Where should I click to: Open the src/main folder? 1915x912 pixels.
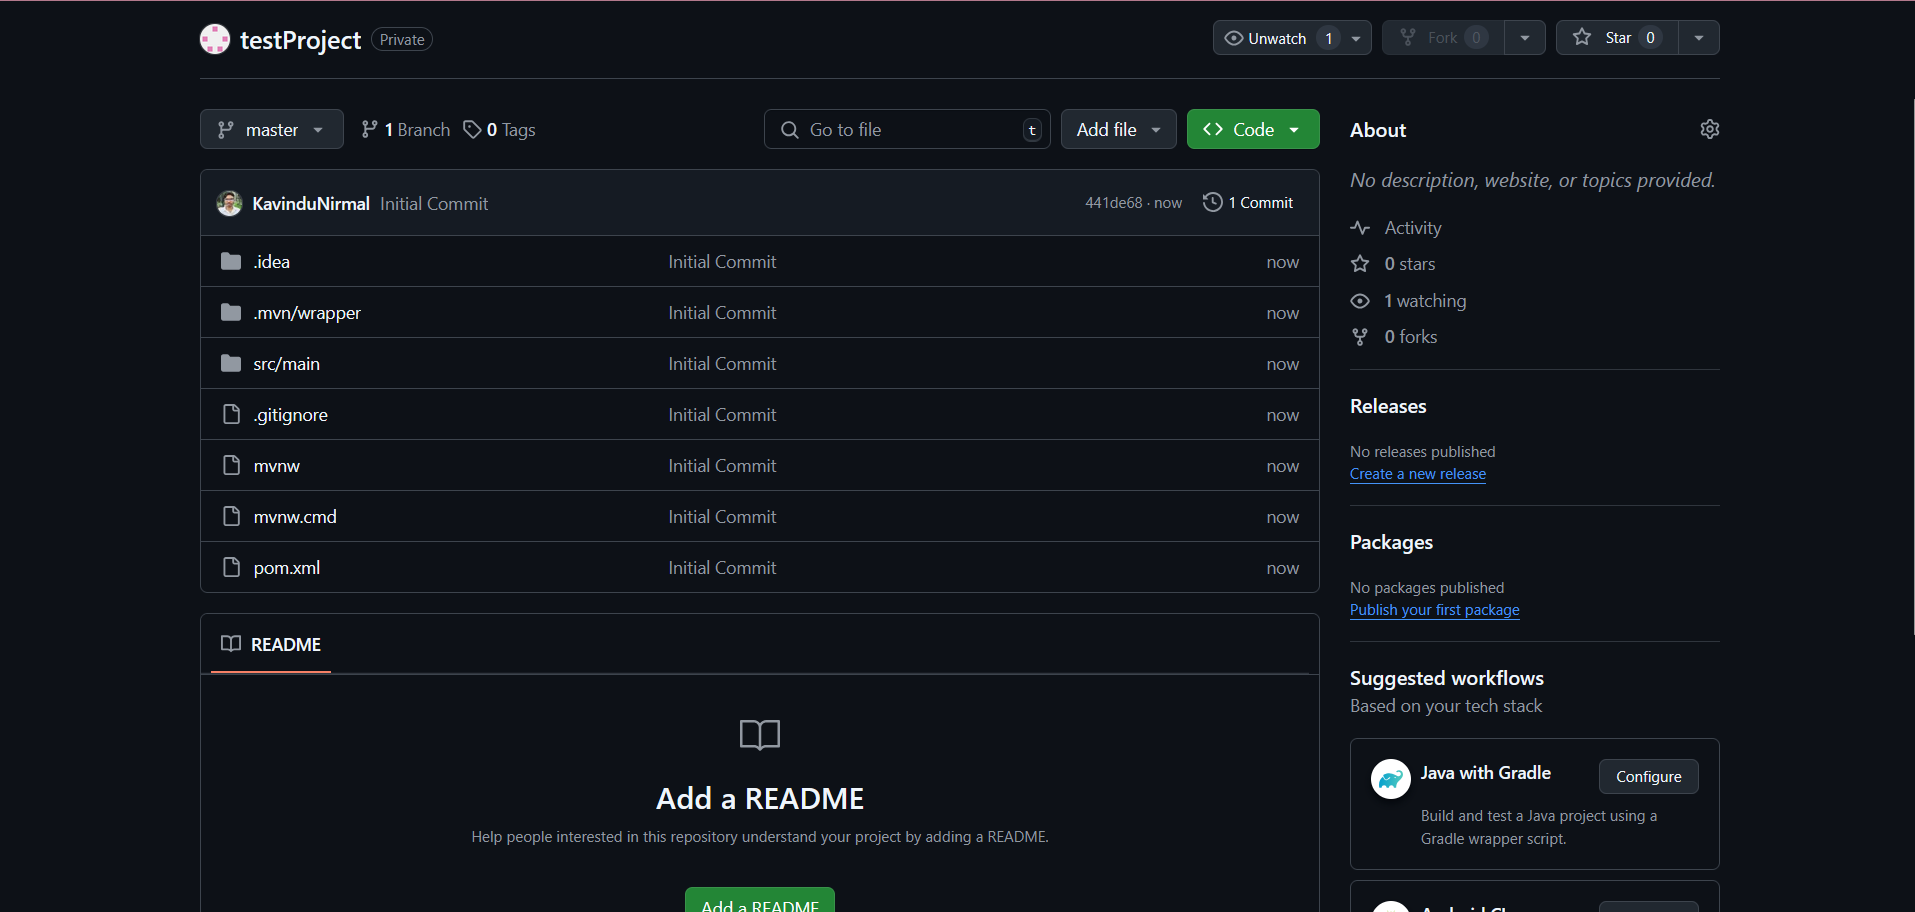click(x=286, y=364)
